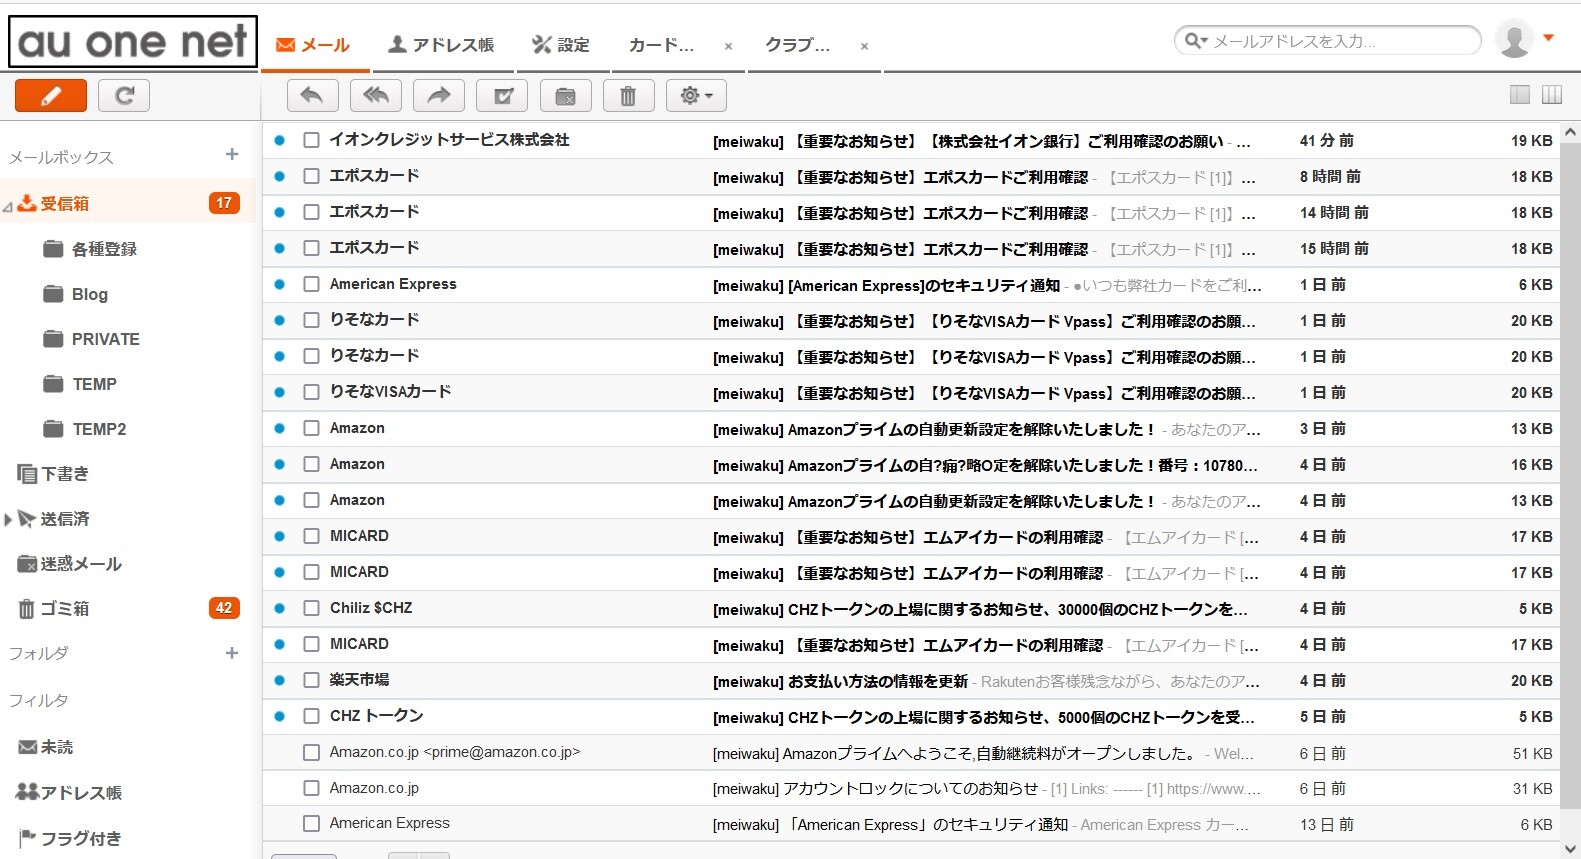
Task: Check the りそなVISAカード sender row checkbox
Action: click(x=312, y=392)
